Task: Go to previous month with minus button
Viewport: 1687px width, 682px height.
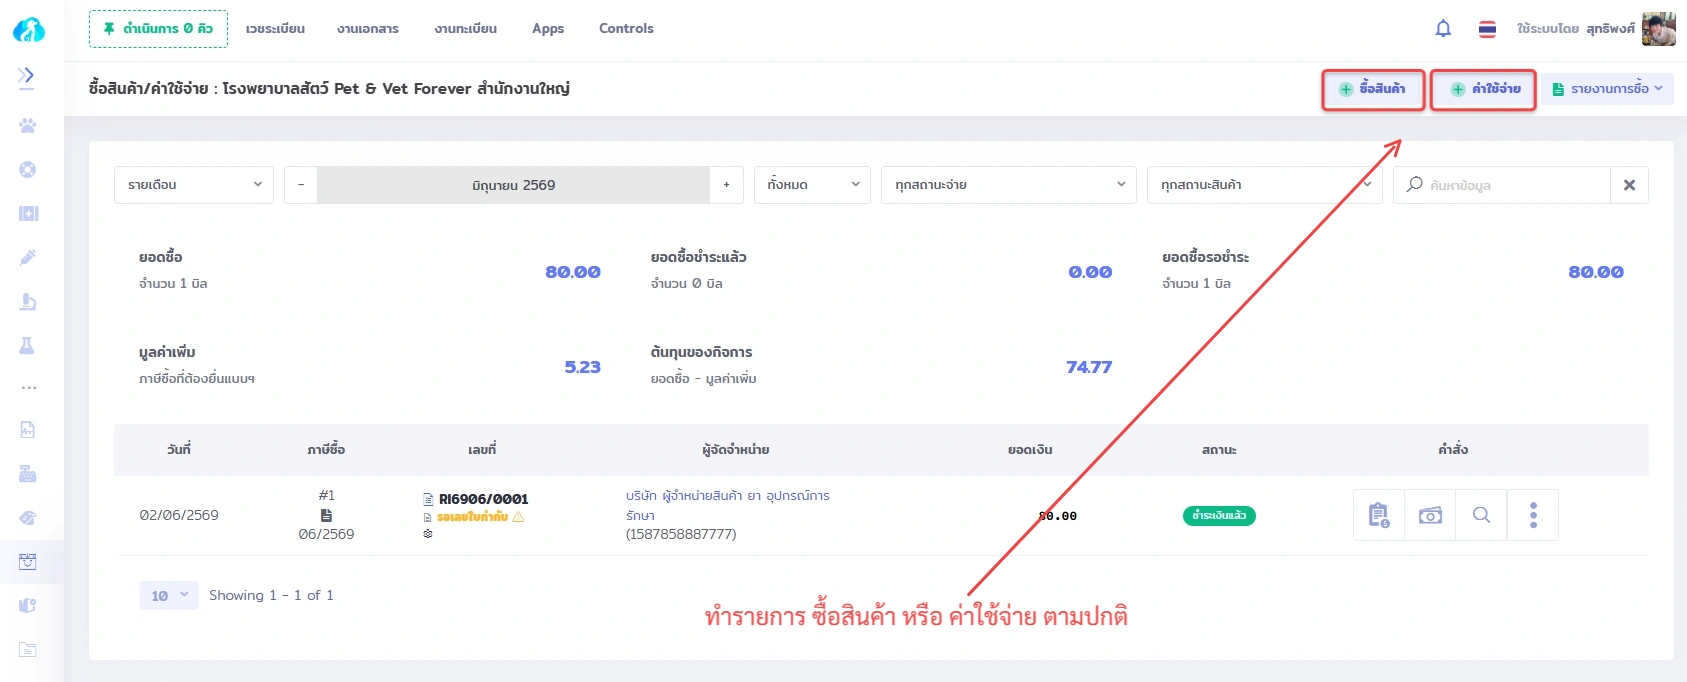Action: coord(301,185)
